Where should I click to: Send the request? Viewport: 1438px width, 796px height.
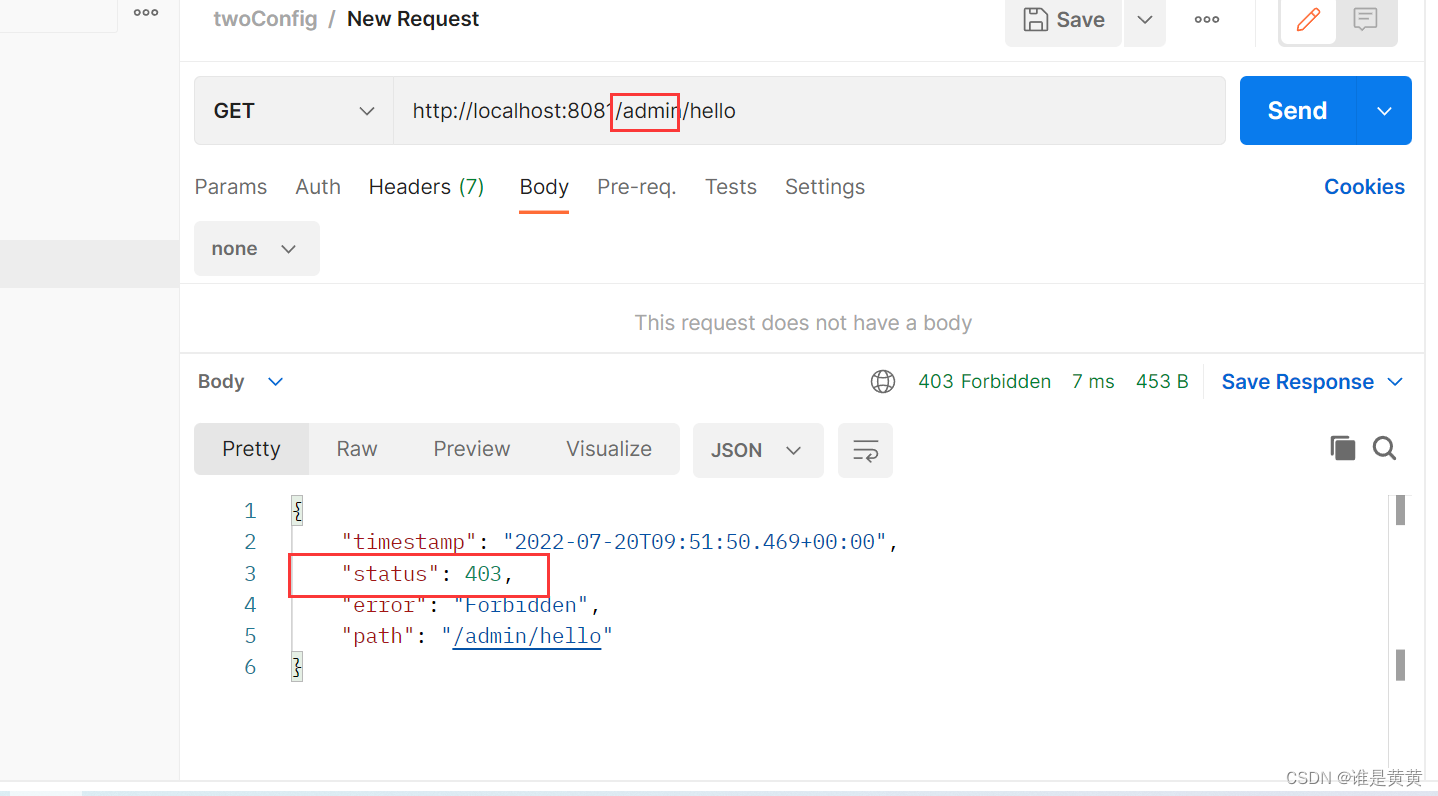[x=1297, y=111]
